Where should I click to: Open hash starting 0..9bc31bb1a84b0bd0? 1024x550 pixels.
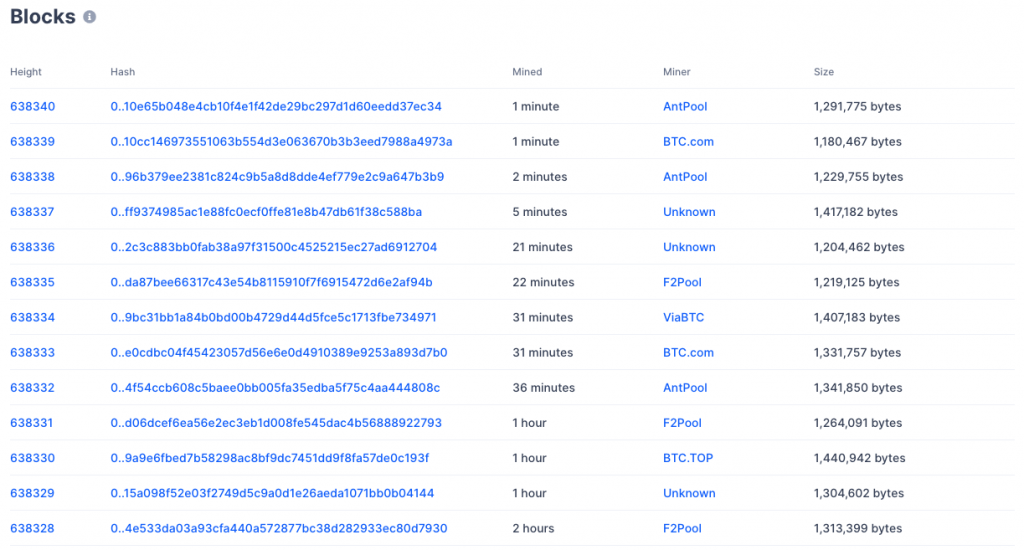273,317
